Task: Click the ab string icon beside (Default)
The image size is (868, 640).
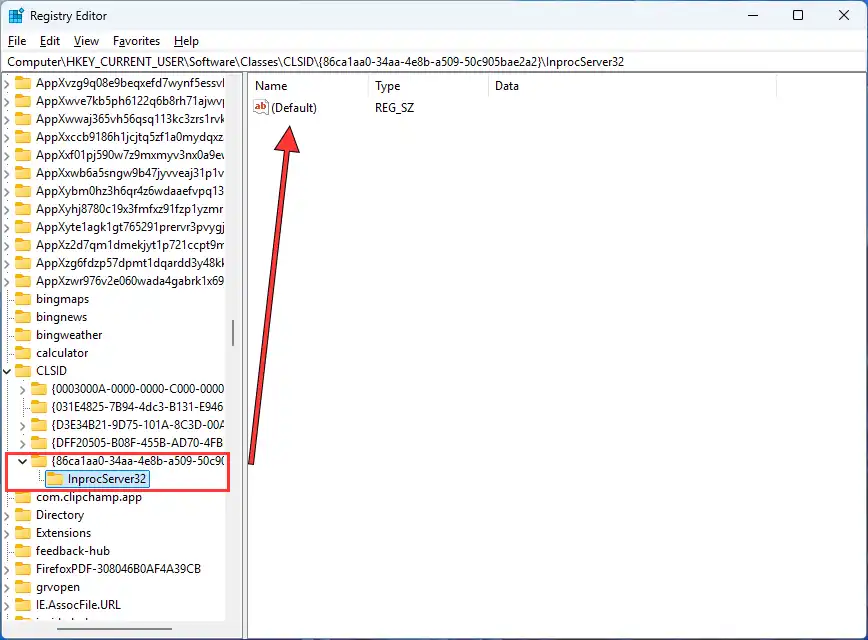Action: tap(261, 108)
